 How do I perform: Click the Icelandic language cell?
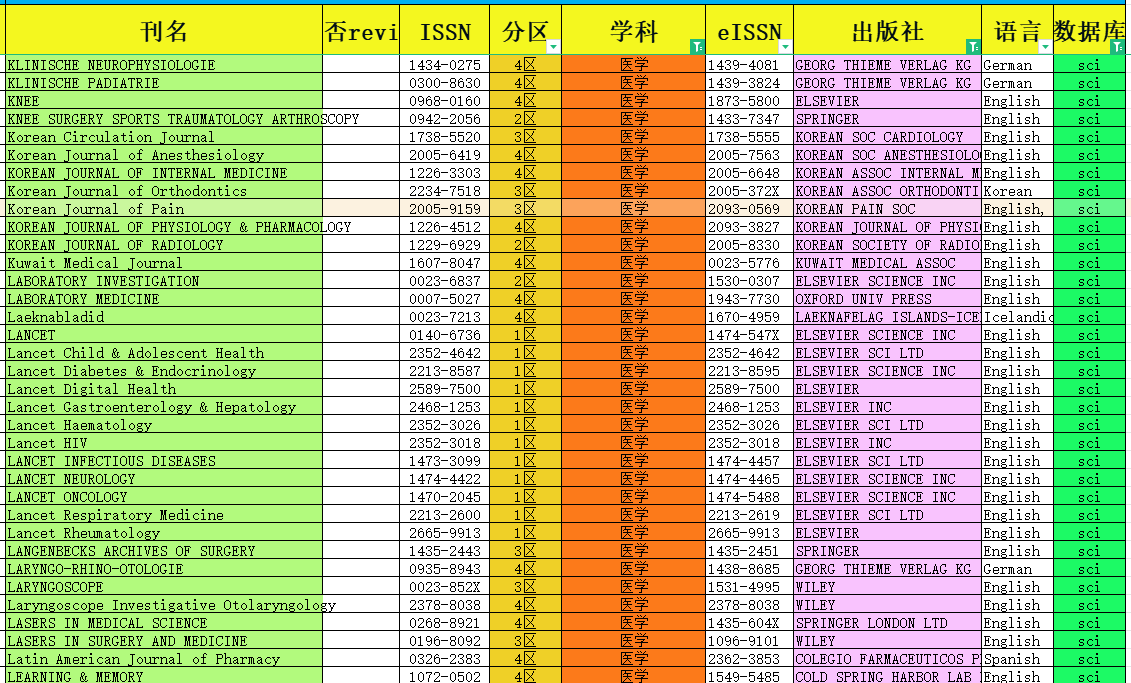click(1017, 317)
